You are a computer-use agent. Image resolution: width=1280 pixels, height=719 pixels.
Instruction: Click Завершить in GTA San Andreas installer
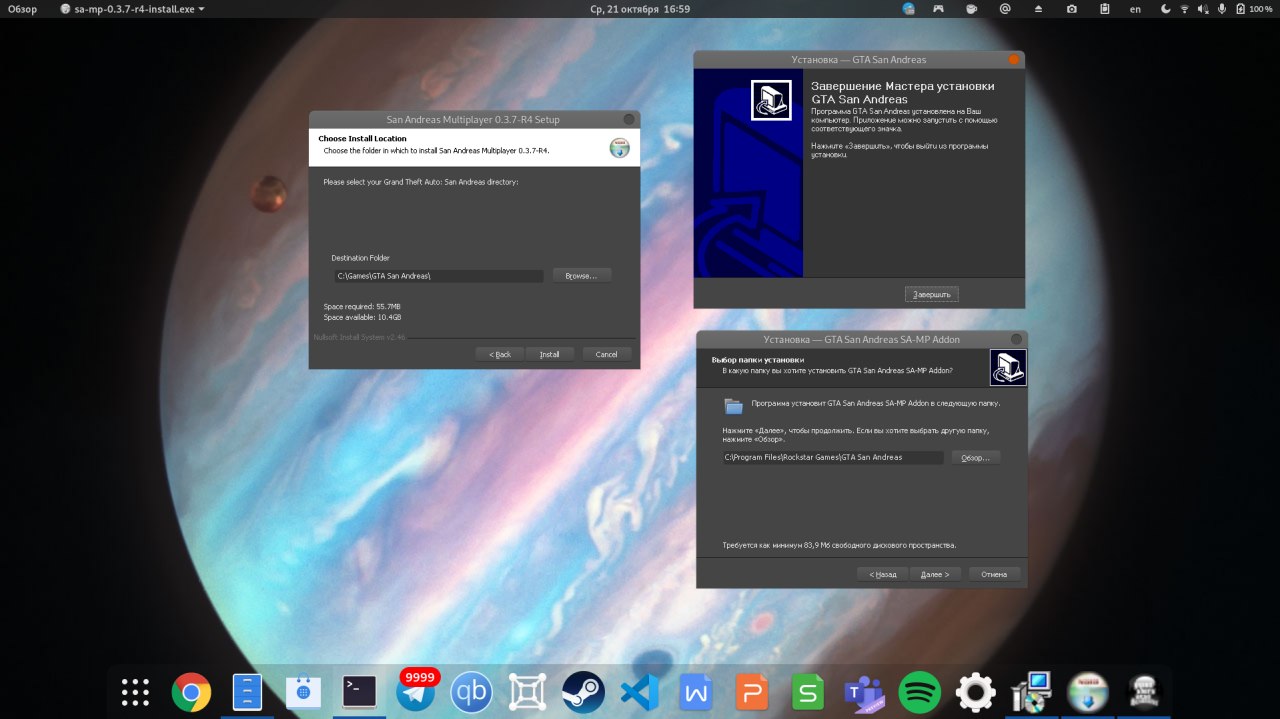pyautogui.click(x=932, y=294)
